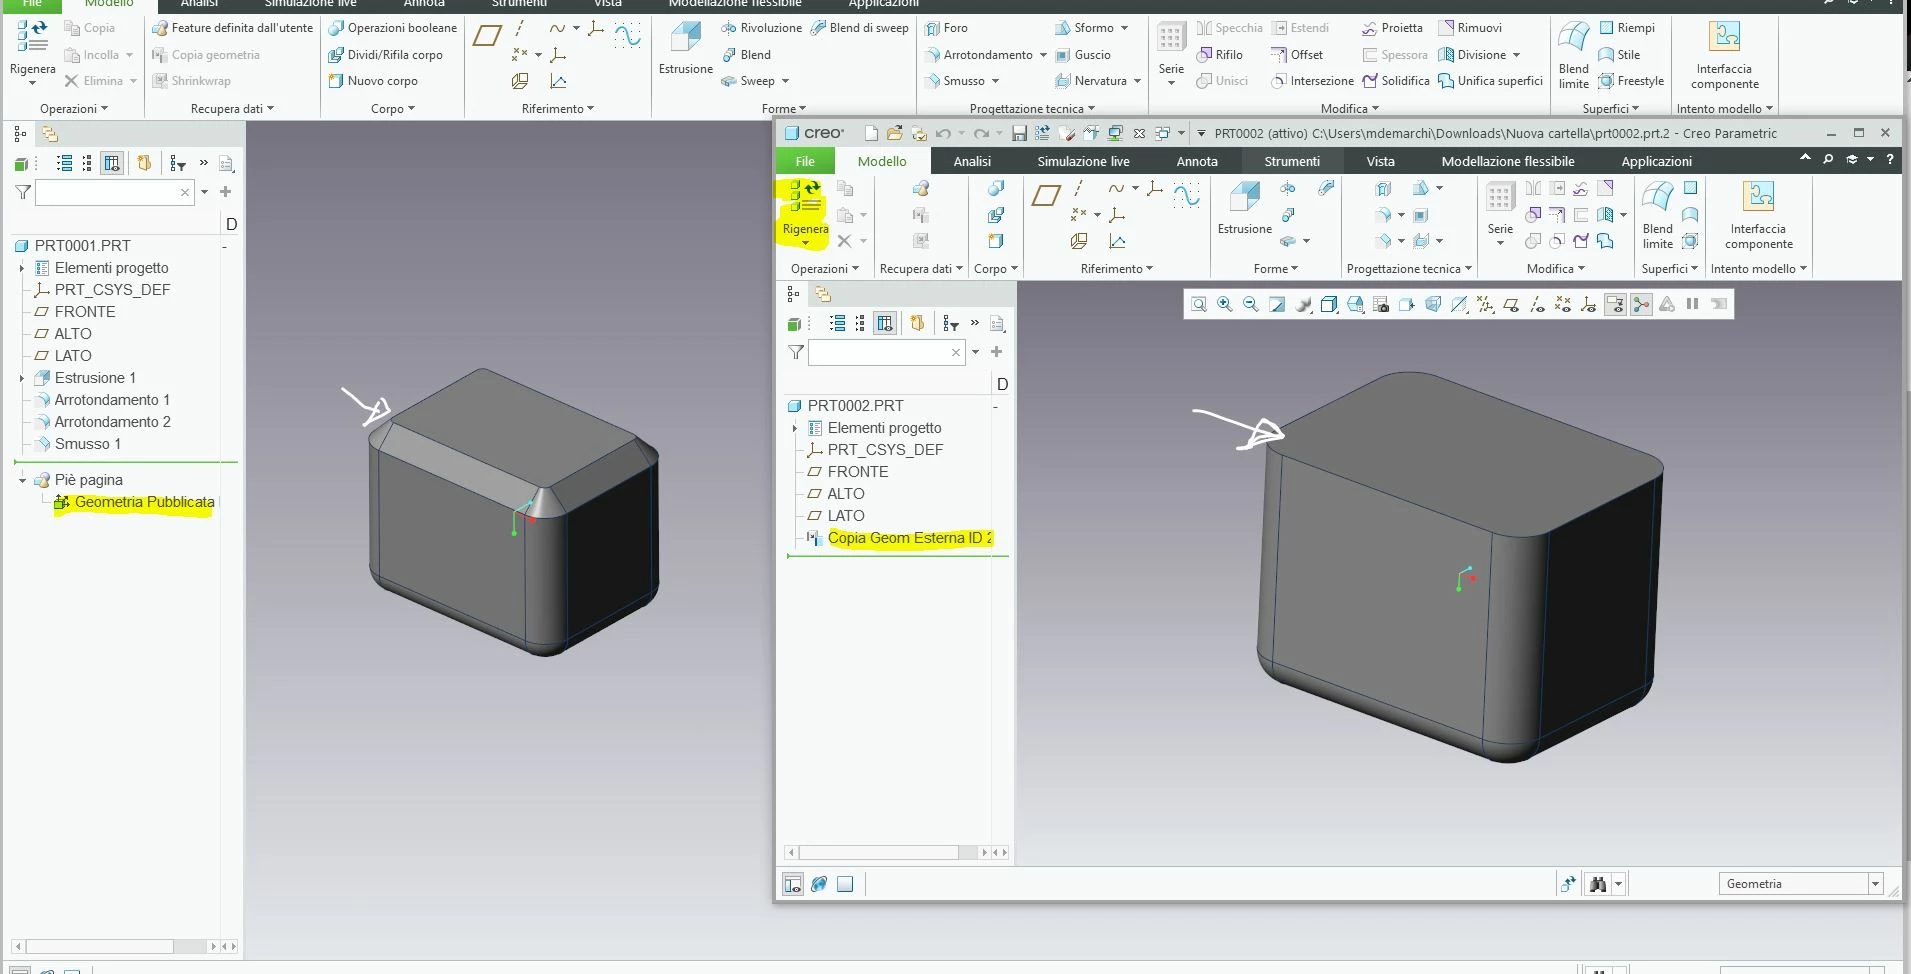The image size is (1911, 974).
Task: Click Blend limite in PRT0002 window
Action: click(1657, 215)
